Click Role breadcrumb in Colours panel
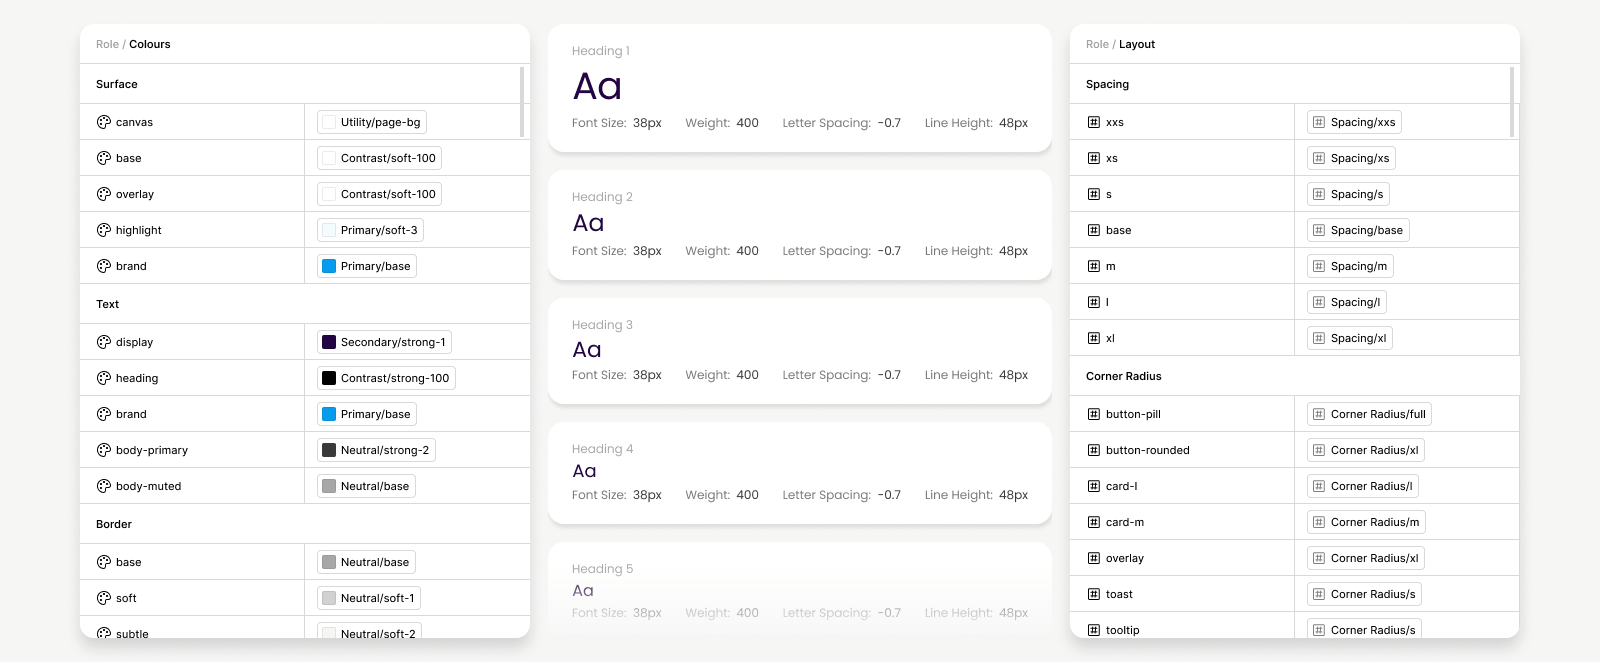Image resolution: width=1600 pixels, height=662 pixels. [x=107, y=44]
